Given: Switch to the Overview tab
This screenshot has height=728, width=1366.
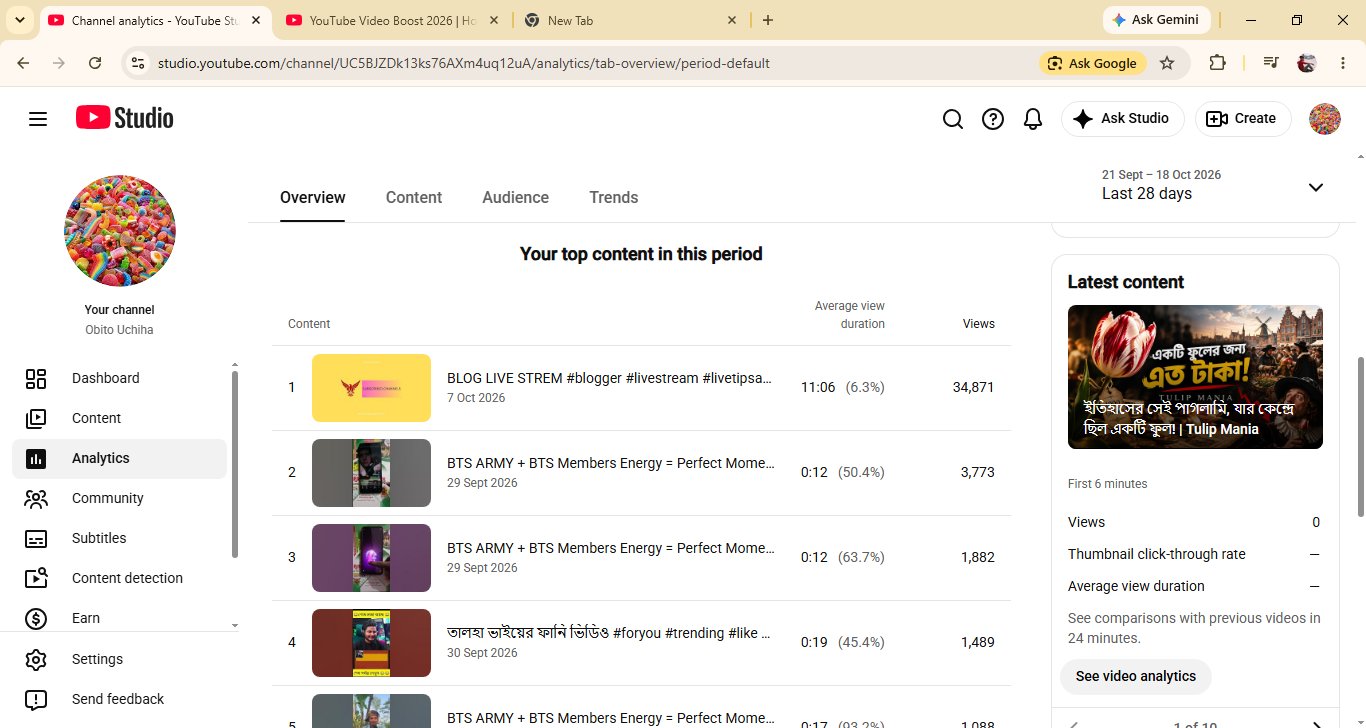Looking at the screenshot, I should coord(313,198).
